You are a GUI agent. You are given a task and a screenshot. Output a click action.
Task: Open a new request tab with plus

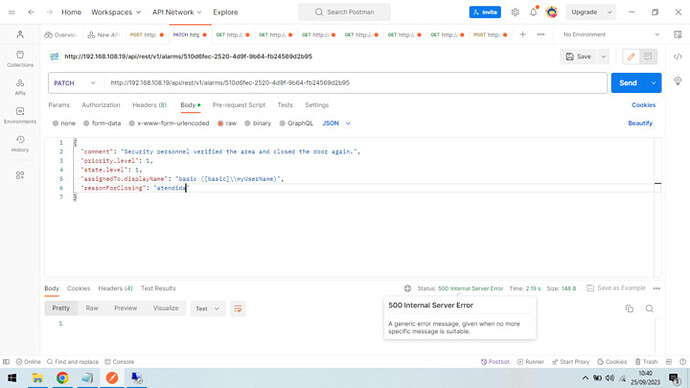tap(522, 34)
